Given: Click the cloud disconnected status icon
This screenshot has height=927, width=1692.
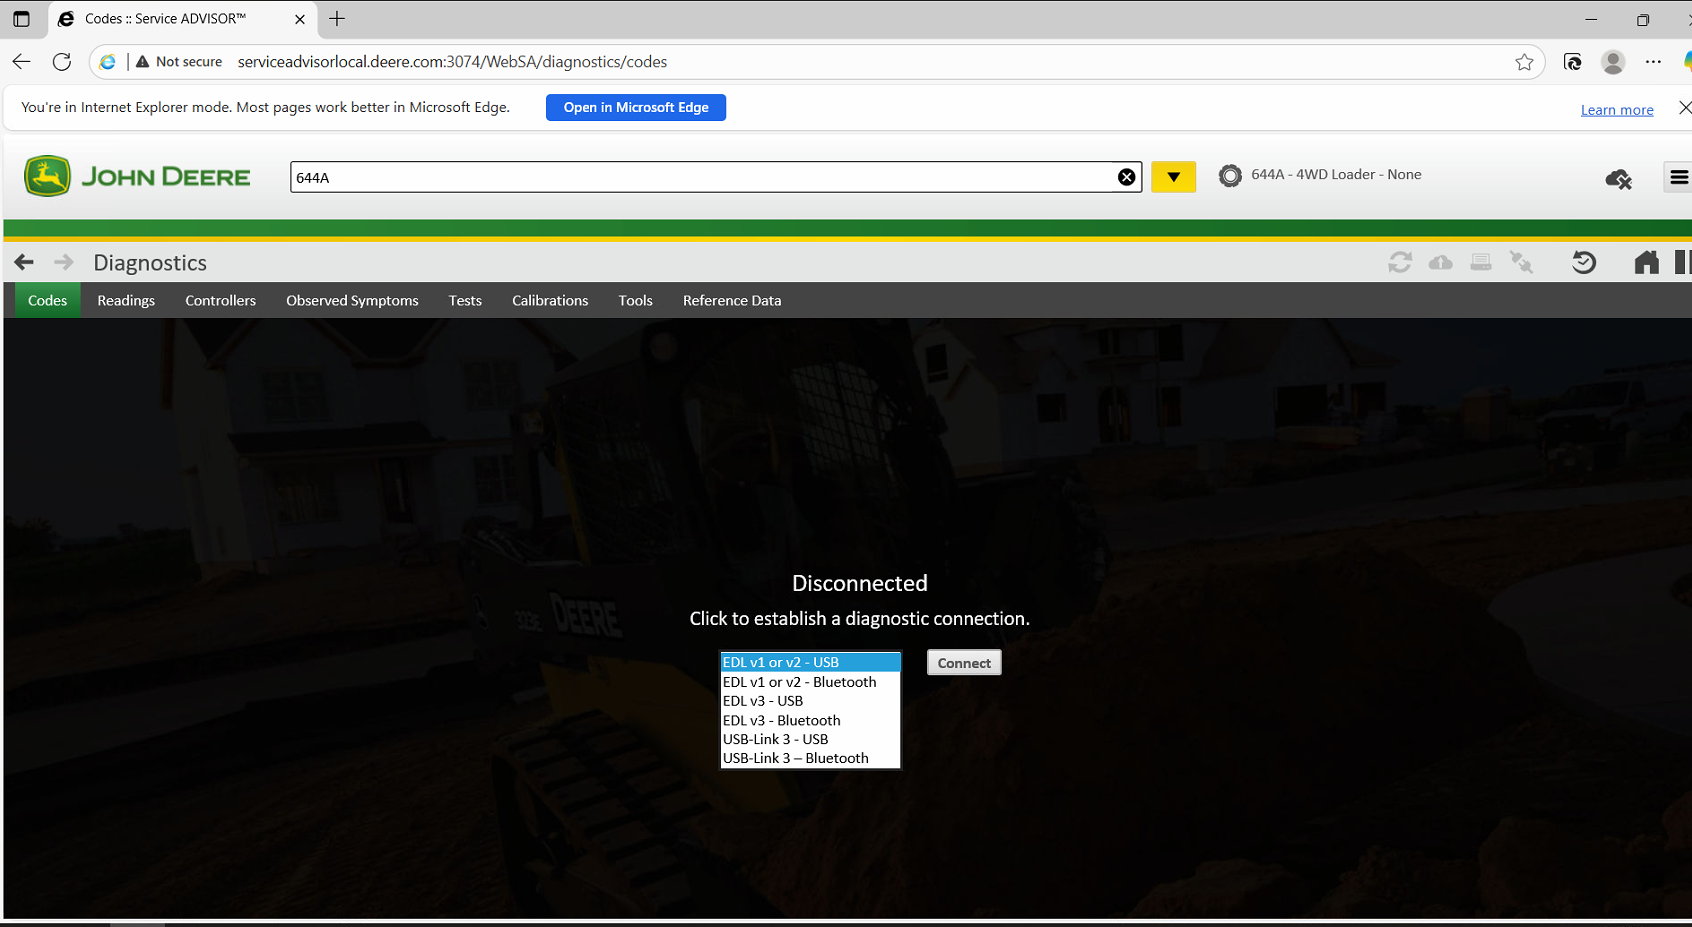Looking at the screenshot, I should click(1618, 179).
